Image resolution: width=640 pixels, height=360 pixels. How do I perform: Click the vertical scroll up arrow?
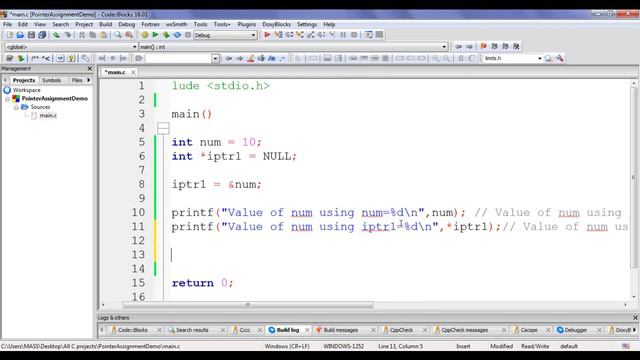pyautogui.click(x=633, y=83)
